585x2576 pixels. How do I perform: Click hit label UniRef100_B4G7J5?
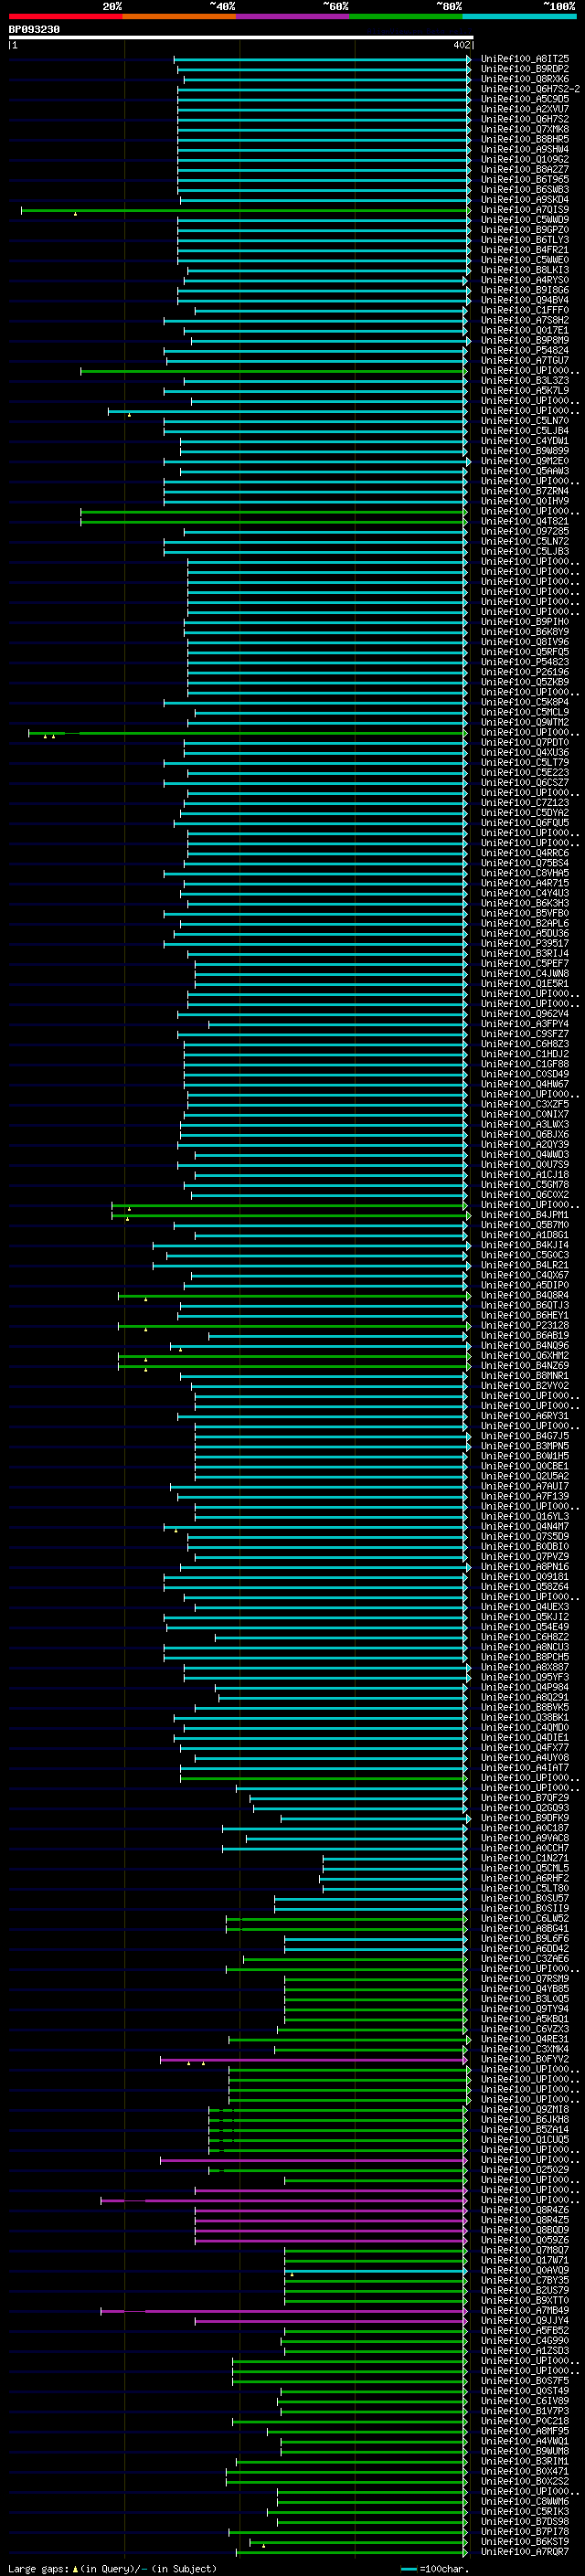point(525,1437)
